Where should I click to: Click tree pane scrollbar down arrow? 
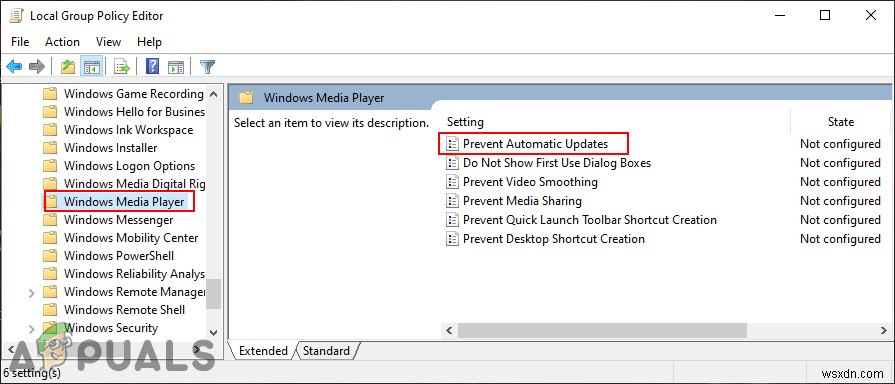[x=213, y=332]
